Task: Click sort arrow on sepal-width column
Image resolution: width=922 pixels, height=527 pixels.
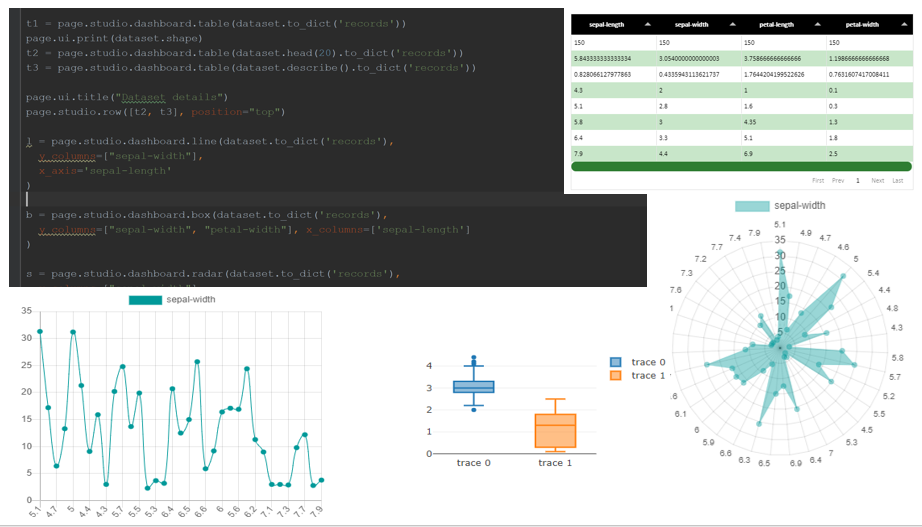Action: click(x=732, y=23)
